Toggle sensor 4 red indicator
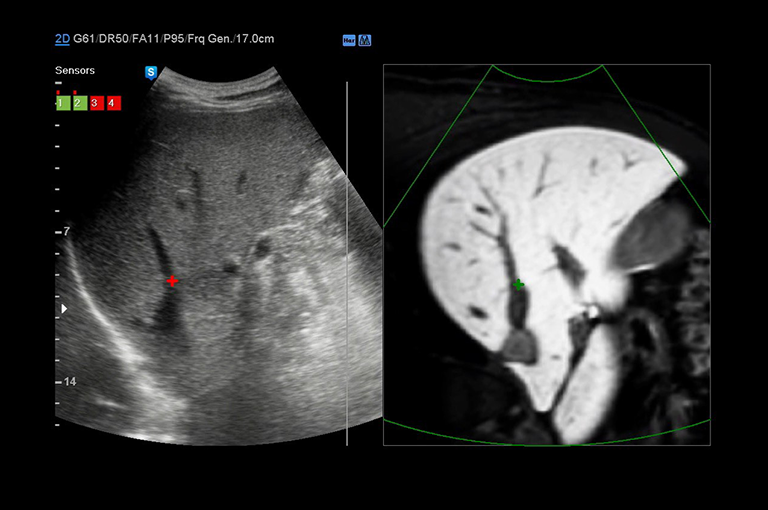Screen dimensions: 768x510 (x=113, y=103)
